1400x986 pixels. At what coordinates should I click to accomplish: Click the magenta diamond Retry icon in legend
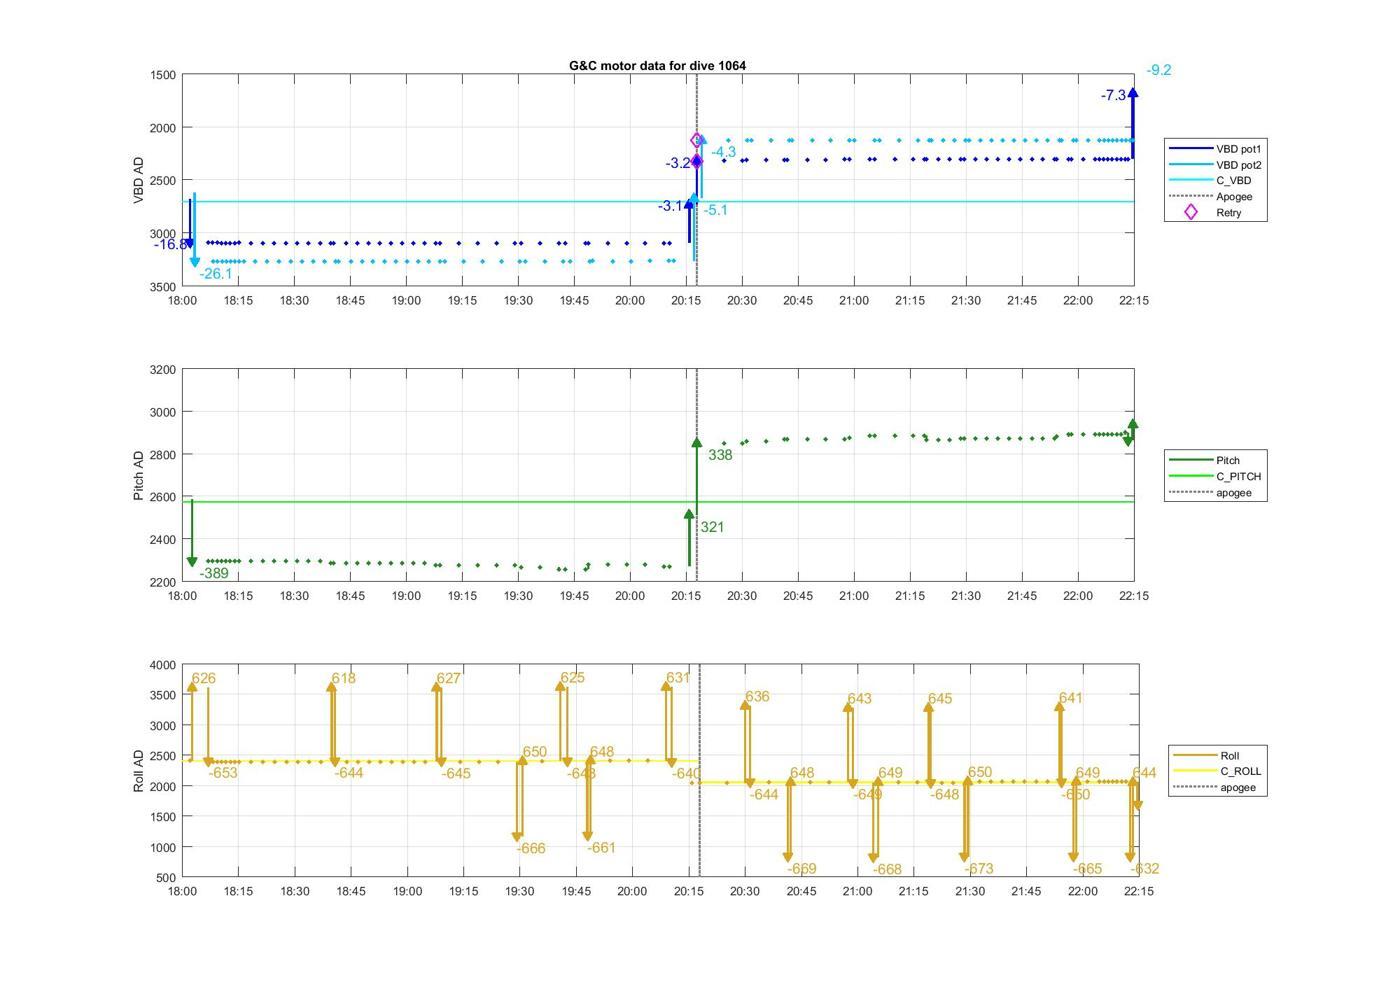(1190, 213)
